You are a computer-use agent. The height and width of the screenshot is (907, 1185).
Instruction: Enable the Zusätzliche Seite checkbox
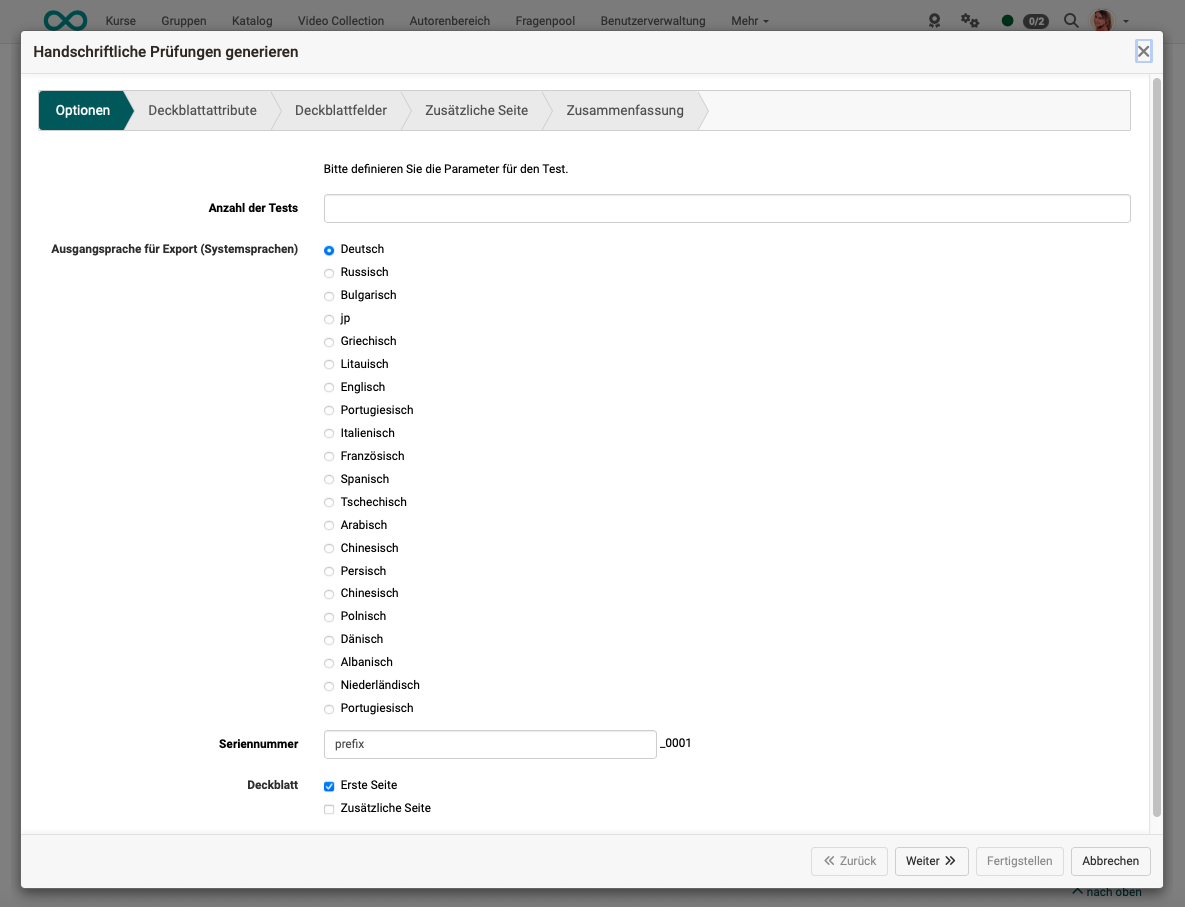point(328,808)
